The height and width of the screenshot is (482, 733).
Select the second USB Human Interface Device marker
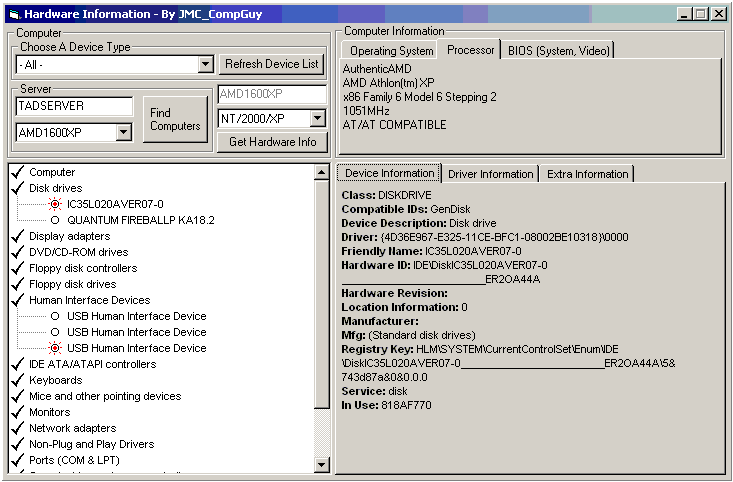click(55, 332)
